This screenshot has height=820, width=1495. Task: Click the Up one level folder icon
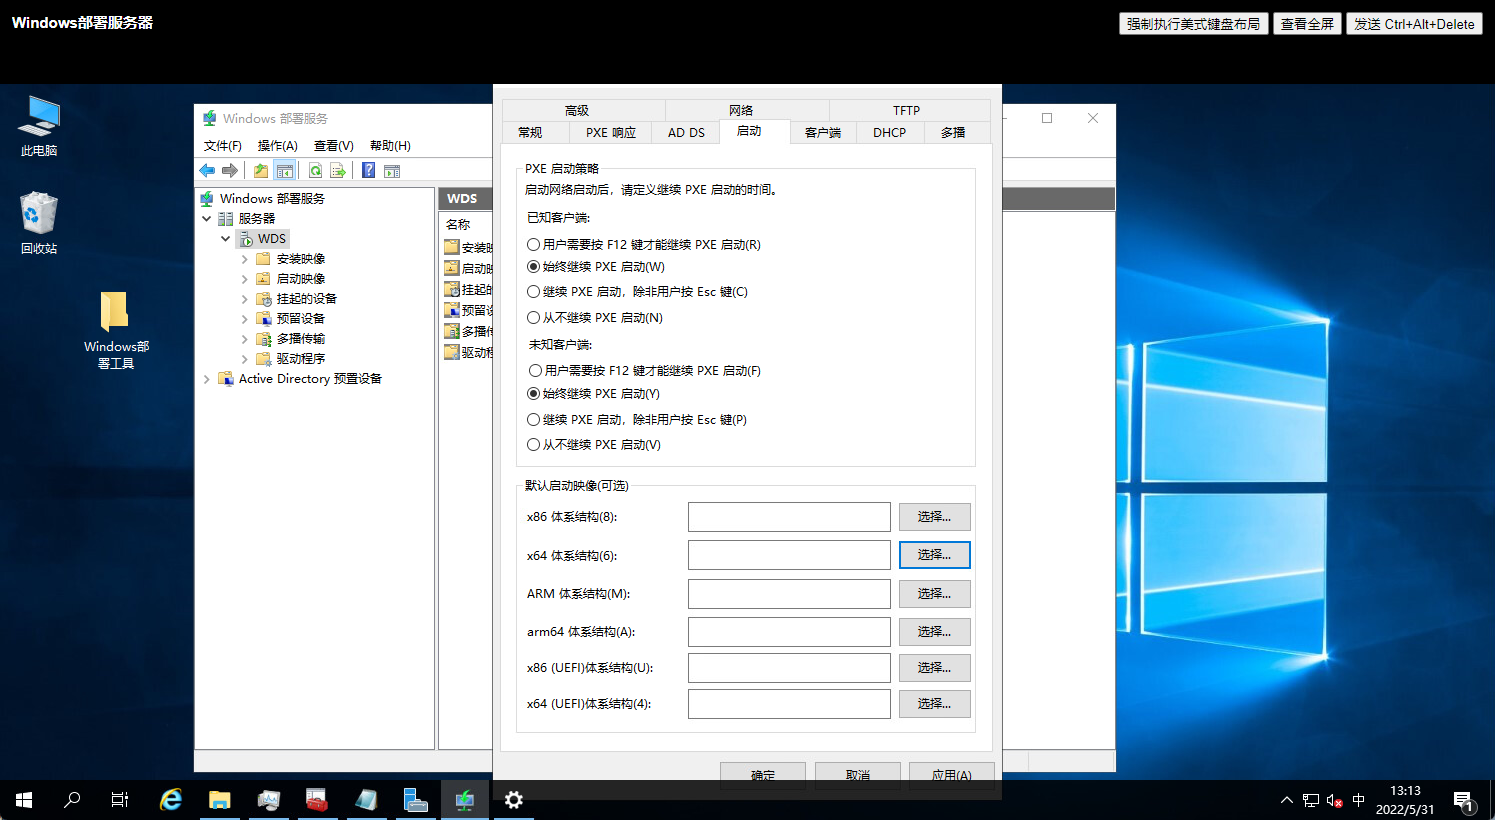pyautogui.click(x=261, y=170)
